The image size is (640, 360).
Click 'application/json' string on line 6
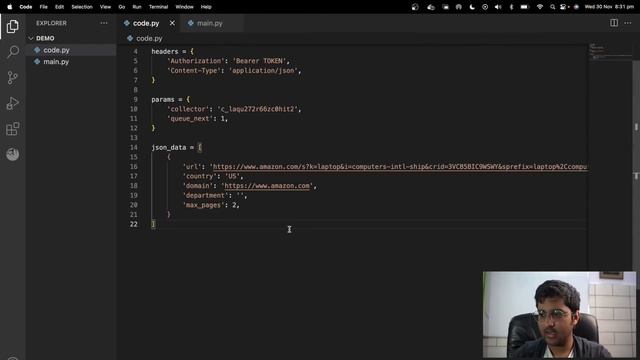pyautogui.click(x=263, y=71)
